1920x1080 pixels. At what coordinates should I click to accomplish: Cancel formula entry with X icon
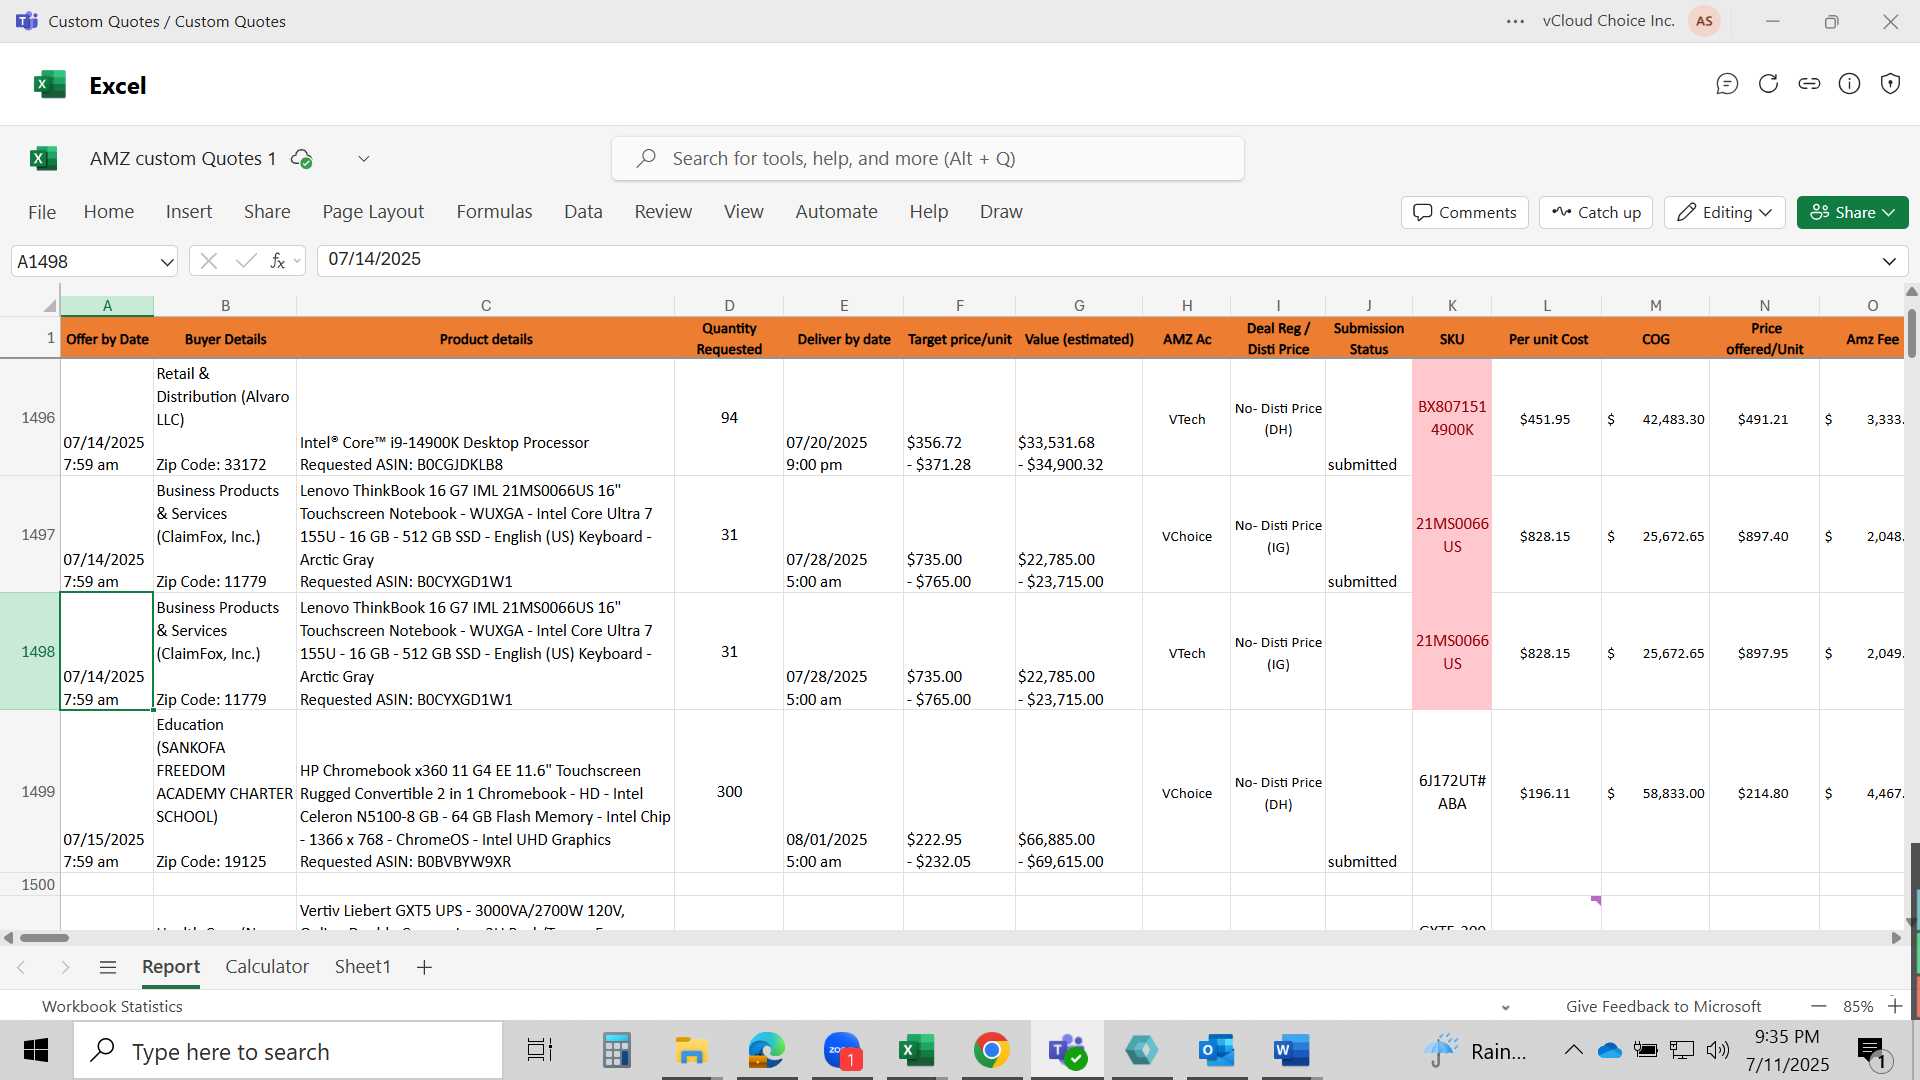[208, 261]
